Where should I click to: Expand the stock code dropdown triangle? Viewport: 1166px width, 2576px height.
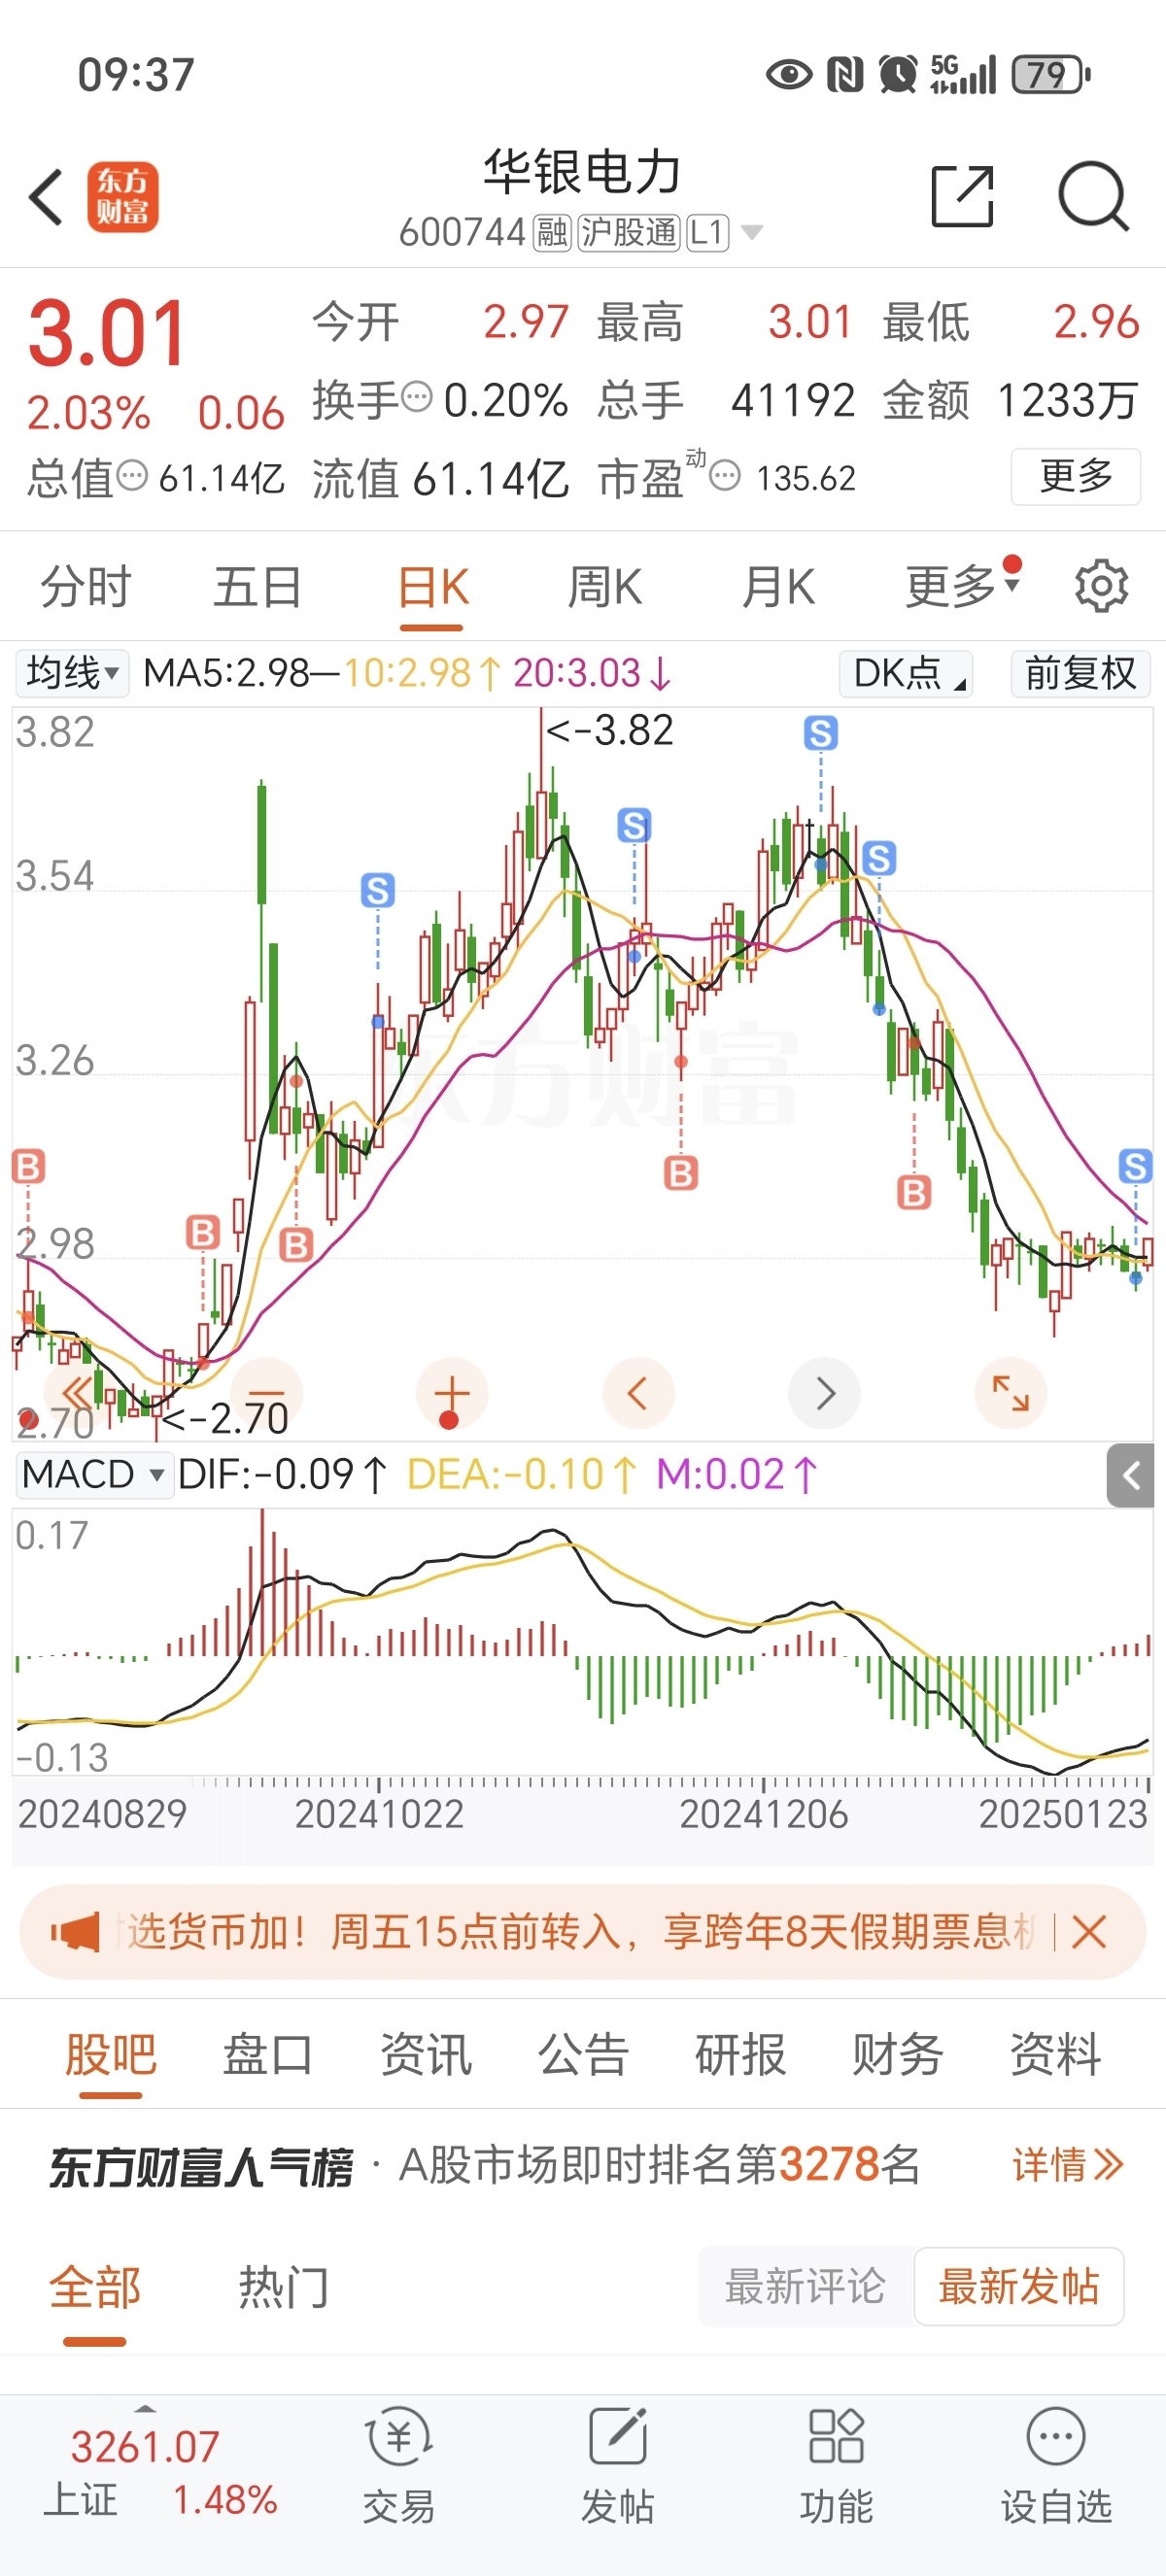pyautogui.click(x=752, y=232)
